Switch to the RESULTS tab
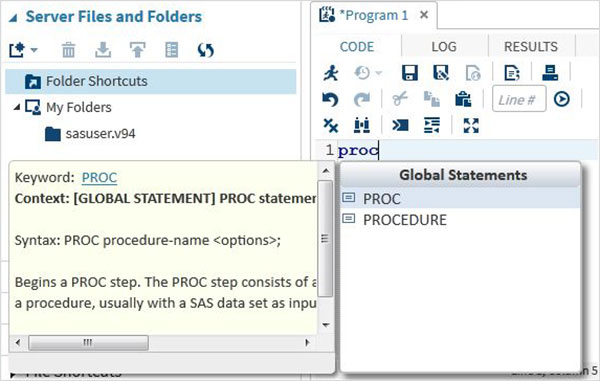 click(x=531, y=47)
